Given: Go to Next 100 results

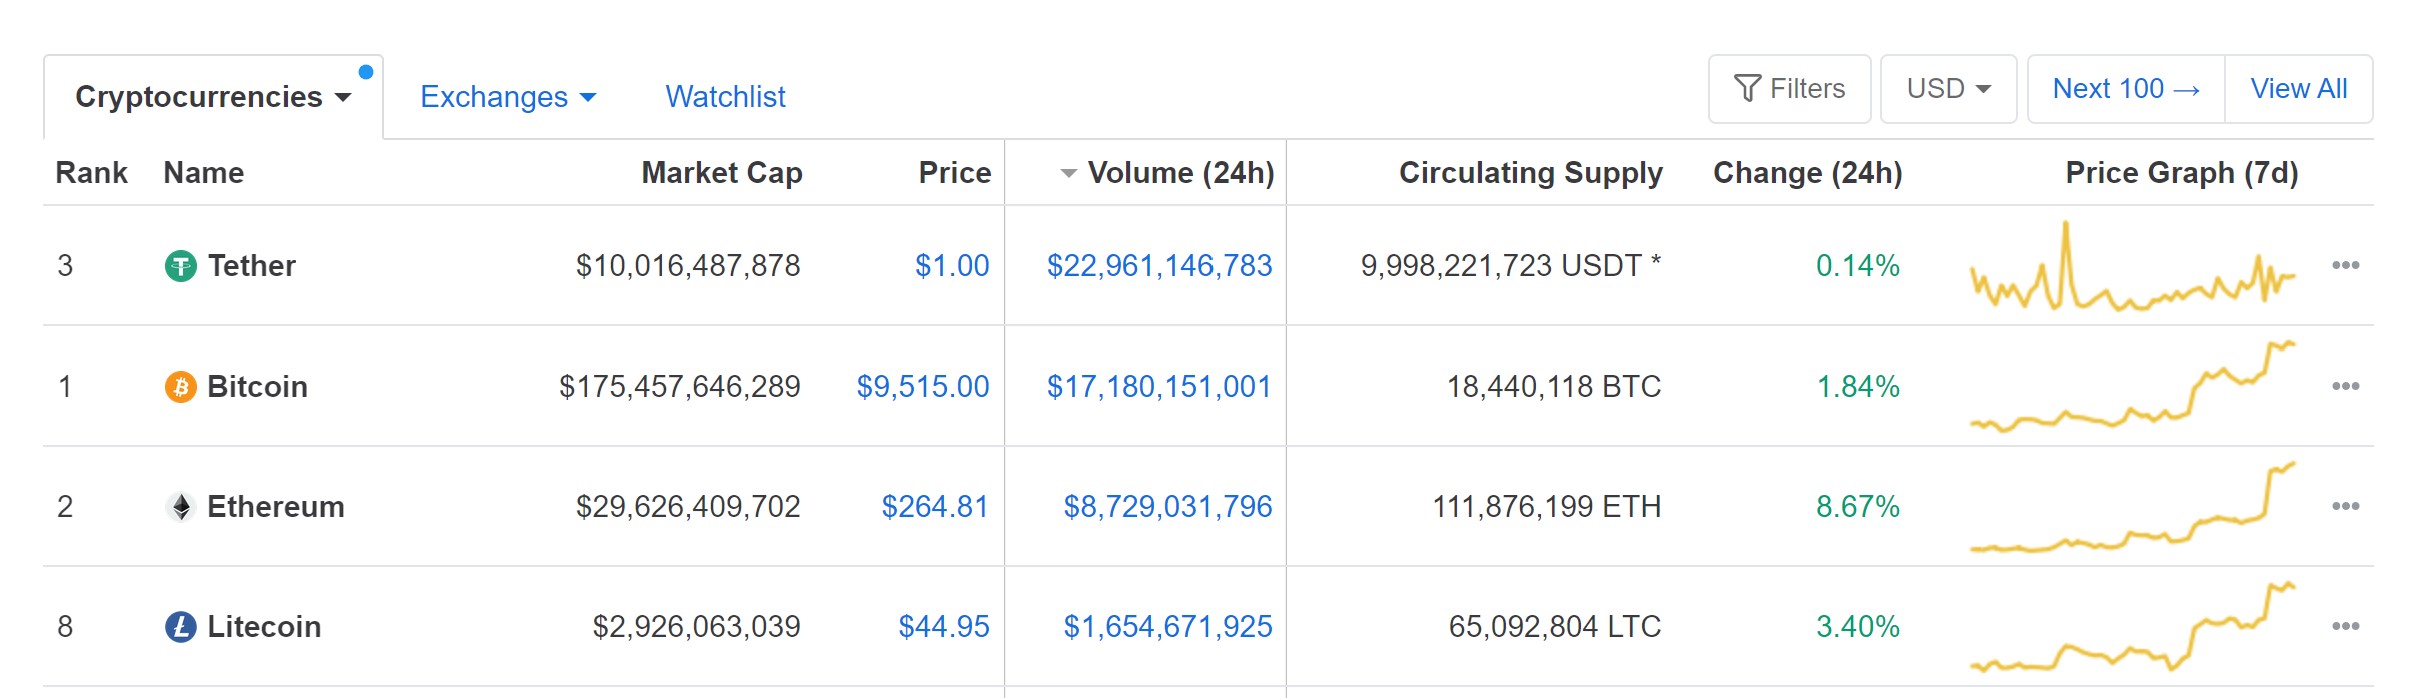Looking at the screenshot, I should (x=2126, y=89).
